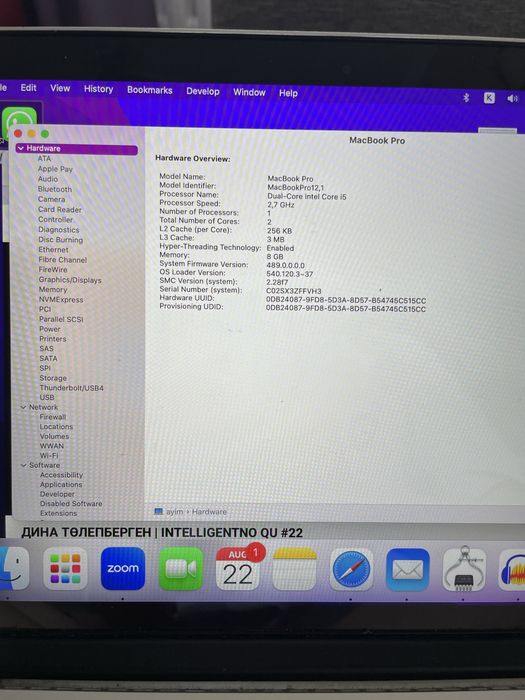Image resolution: width=525 pixels, height=700 pixels.
Task: Click the Bluetooth status icon in menu bar
Action: 466,97
